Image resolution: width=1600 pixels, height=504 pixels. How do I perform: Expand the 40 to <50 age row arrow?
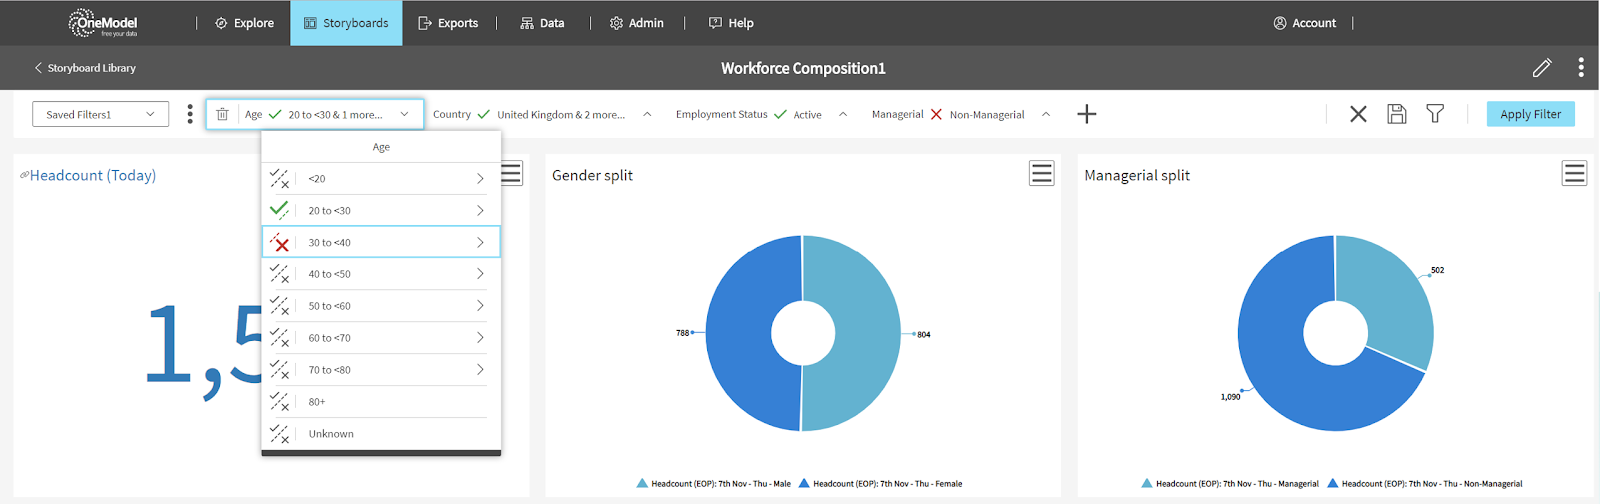[480, 274]
